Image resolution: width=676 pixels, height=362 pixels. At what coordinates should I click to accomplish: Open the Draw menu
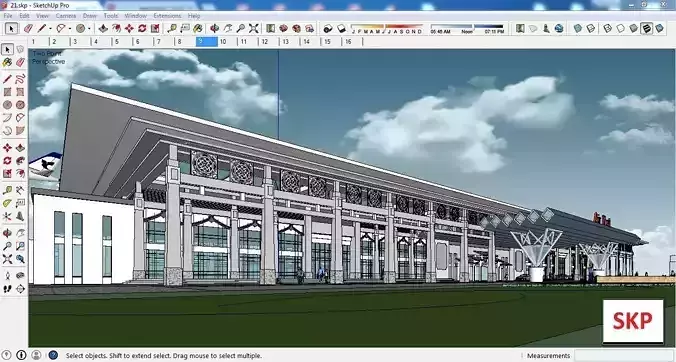[90, 16]
